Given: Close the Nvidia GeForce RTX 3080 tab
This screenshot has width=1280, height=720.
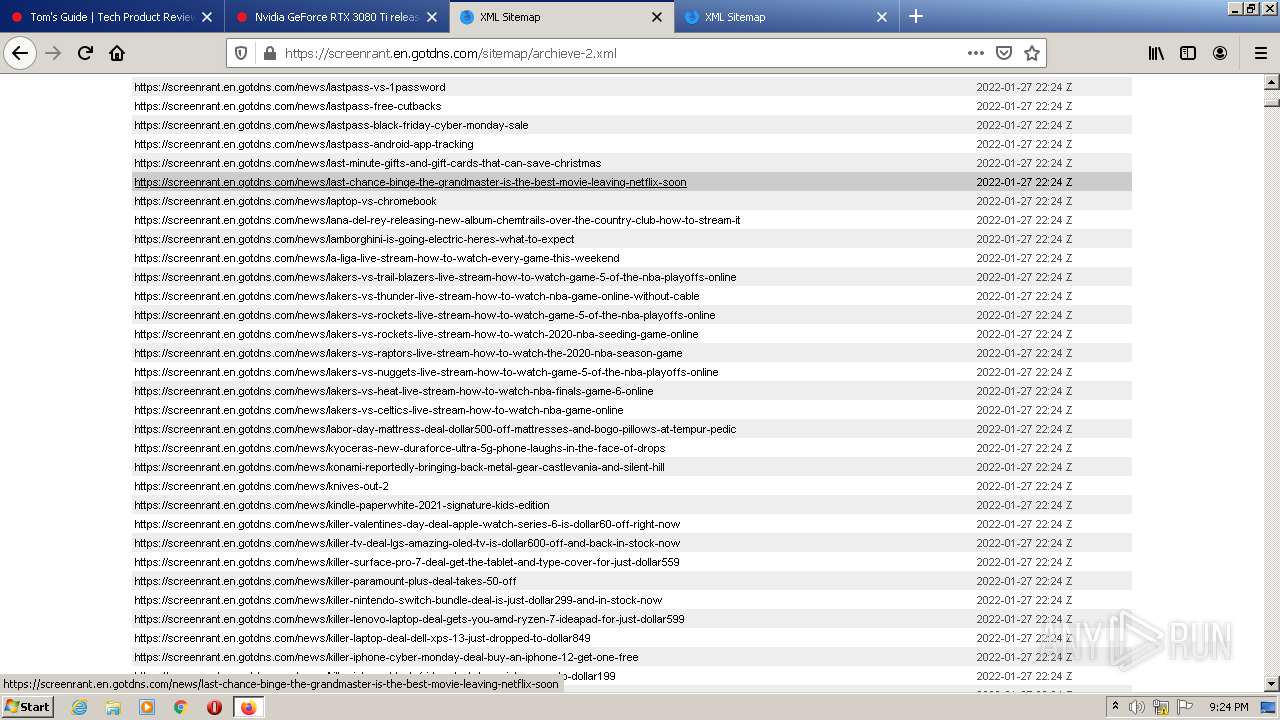Looking at the screenshot, I should pos(432,17).
